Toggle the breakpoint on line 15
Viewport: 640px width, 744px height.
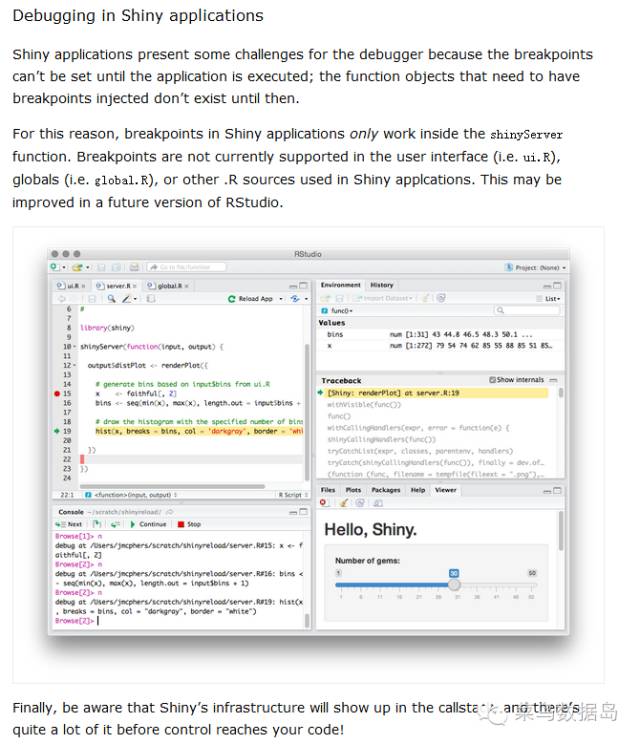click(57, 394)
